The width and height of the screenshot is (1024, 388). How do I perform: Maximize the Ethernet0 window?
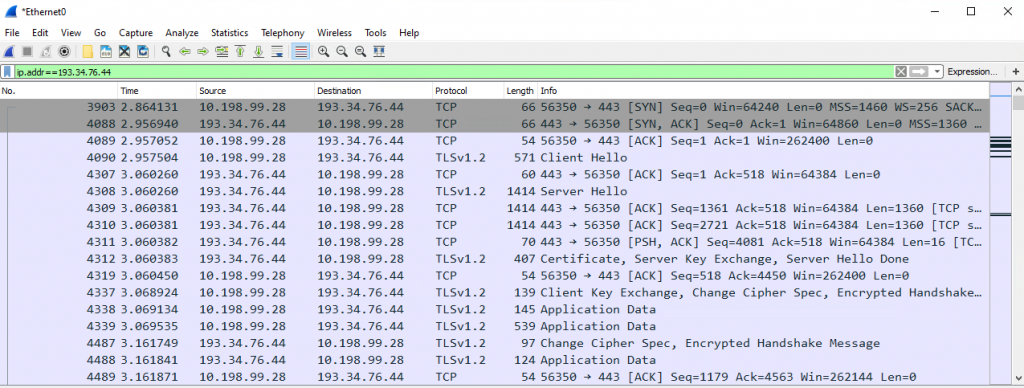pos(971,11)
